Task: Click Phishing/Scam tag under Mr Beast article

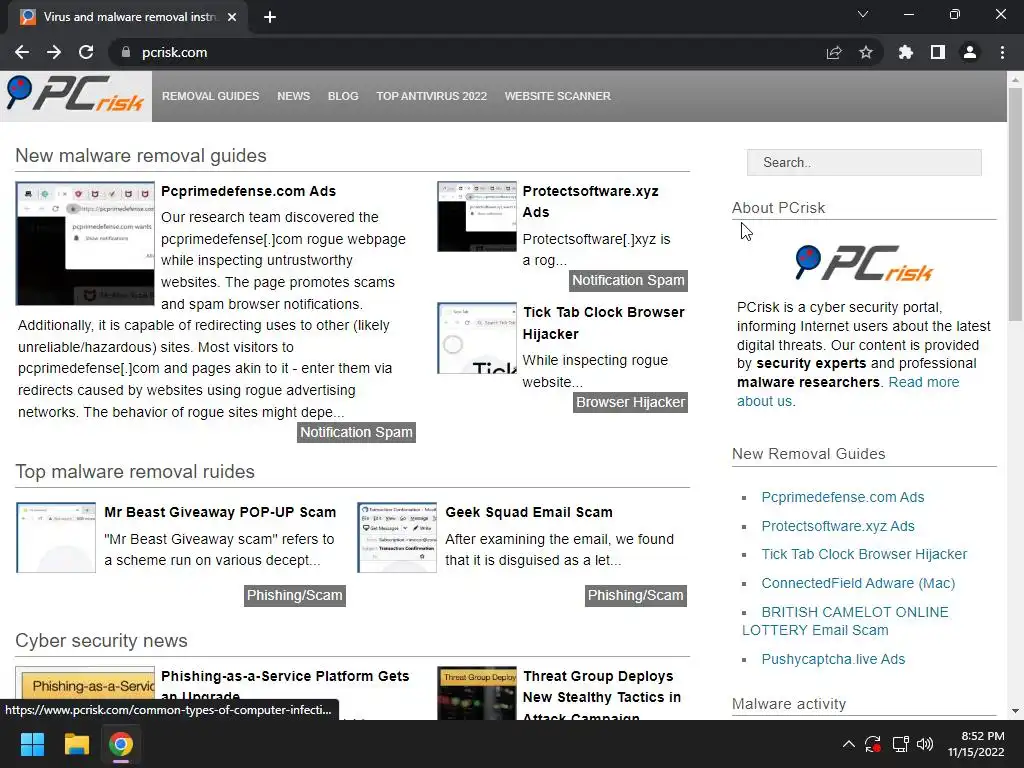Action: coord(295,596)
